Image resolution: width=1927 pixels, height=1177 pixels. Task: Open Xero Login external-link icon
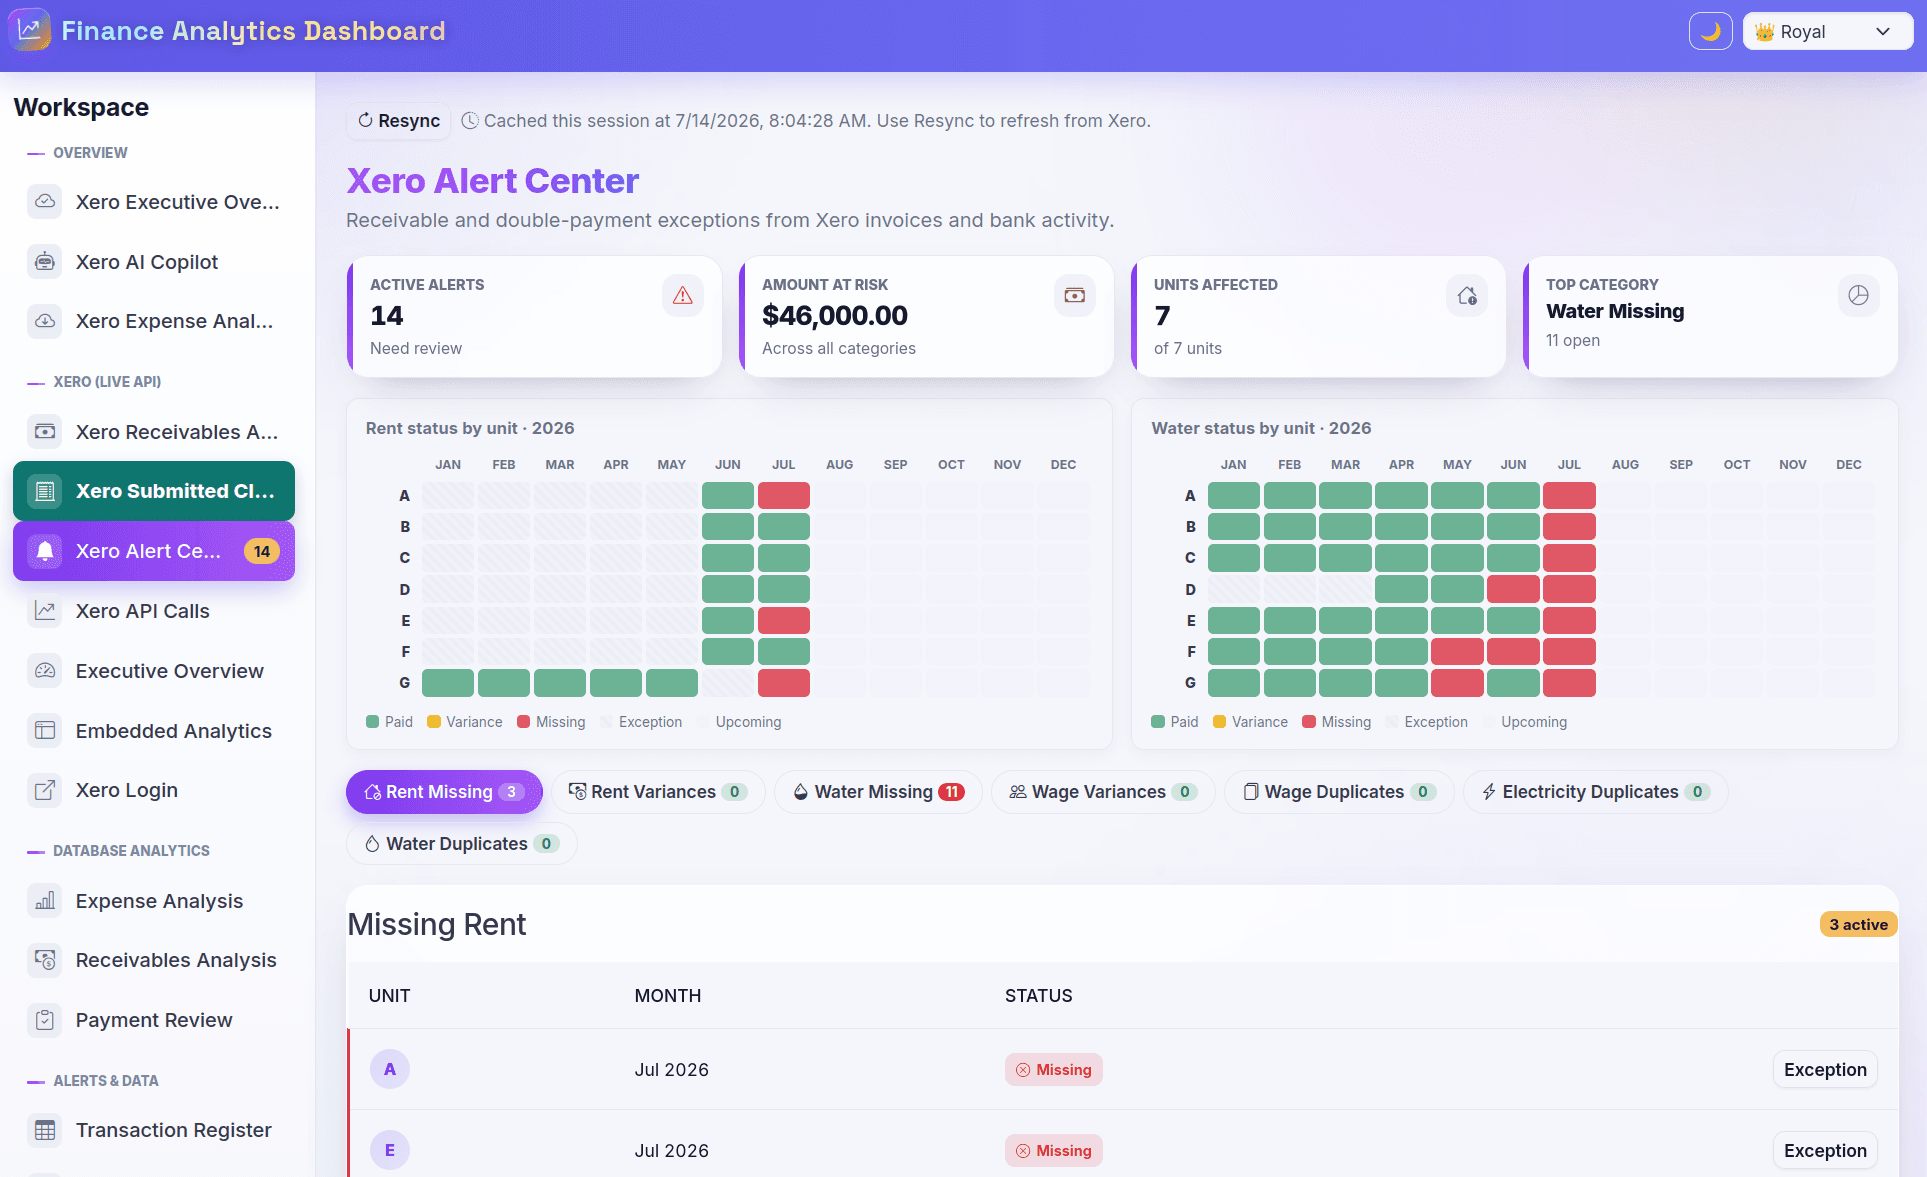(x=45, y=790)
